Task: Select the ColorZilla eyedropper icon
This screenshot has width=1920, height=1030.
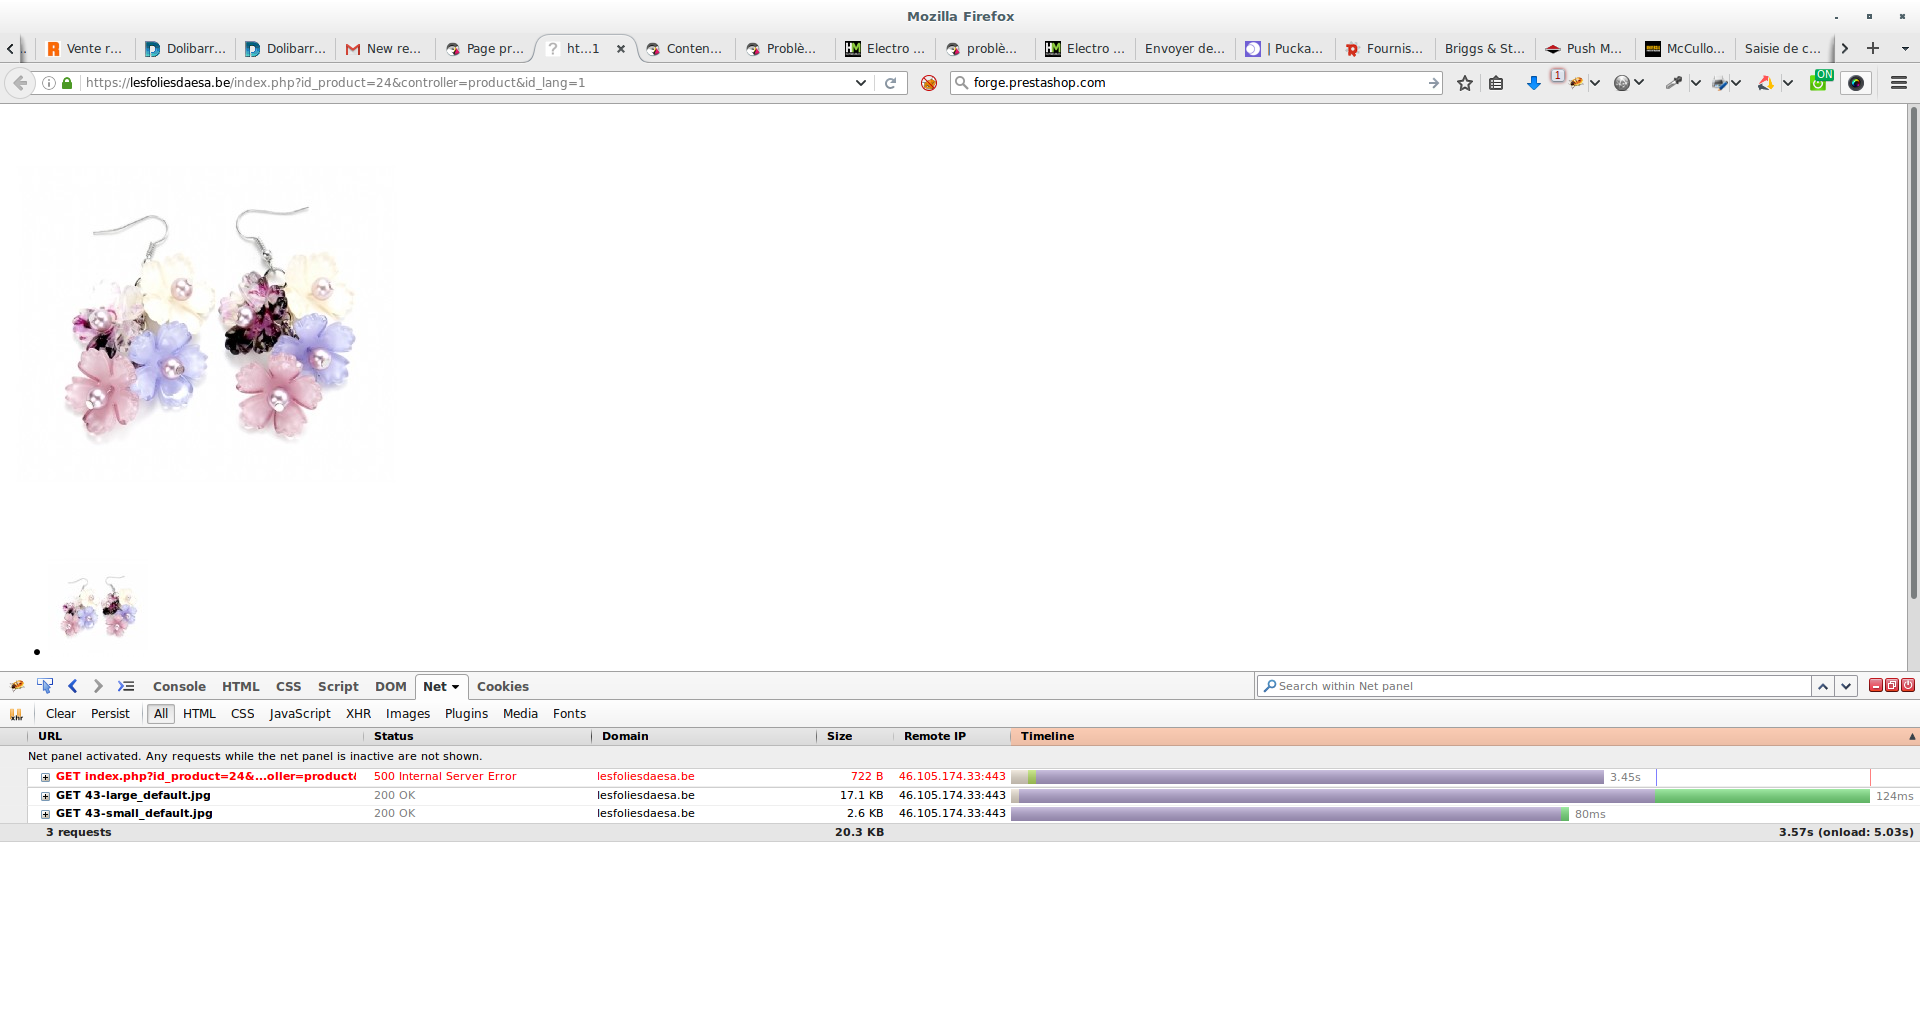Action: tap(1673, 83)
